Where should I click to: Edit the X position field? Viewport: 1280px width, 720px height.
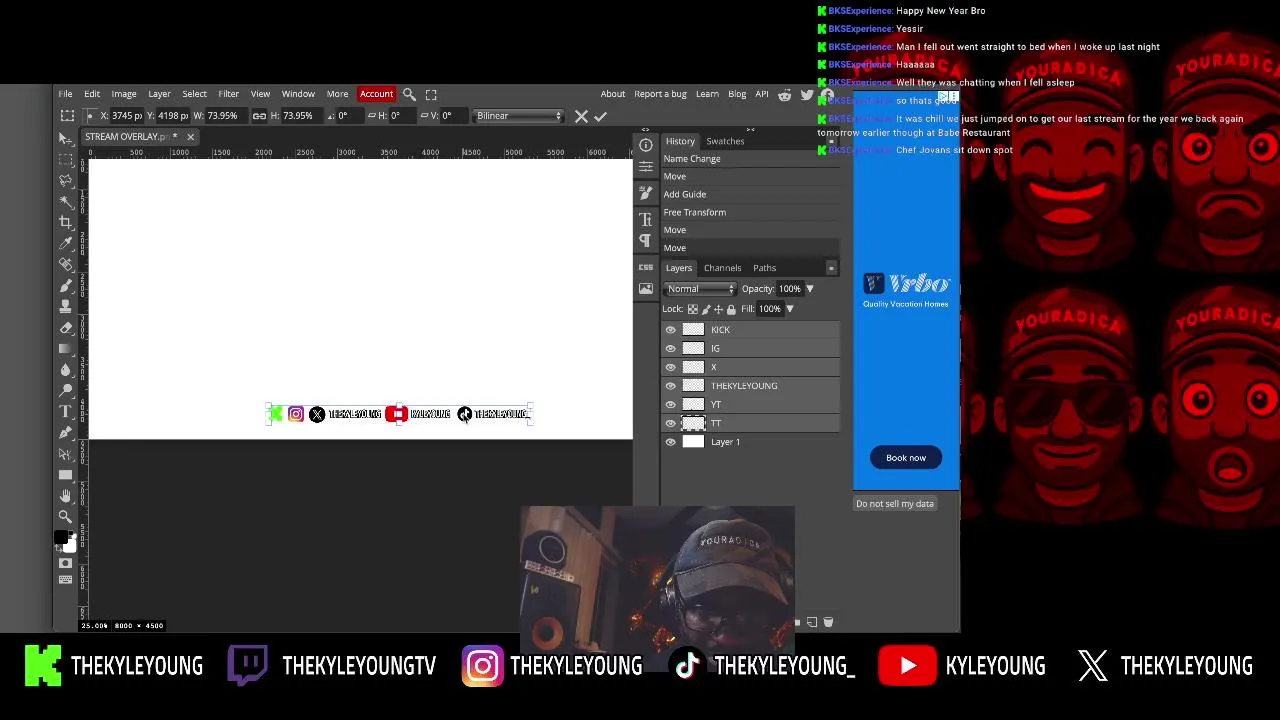tap(126, 116)
